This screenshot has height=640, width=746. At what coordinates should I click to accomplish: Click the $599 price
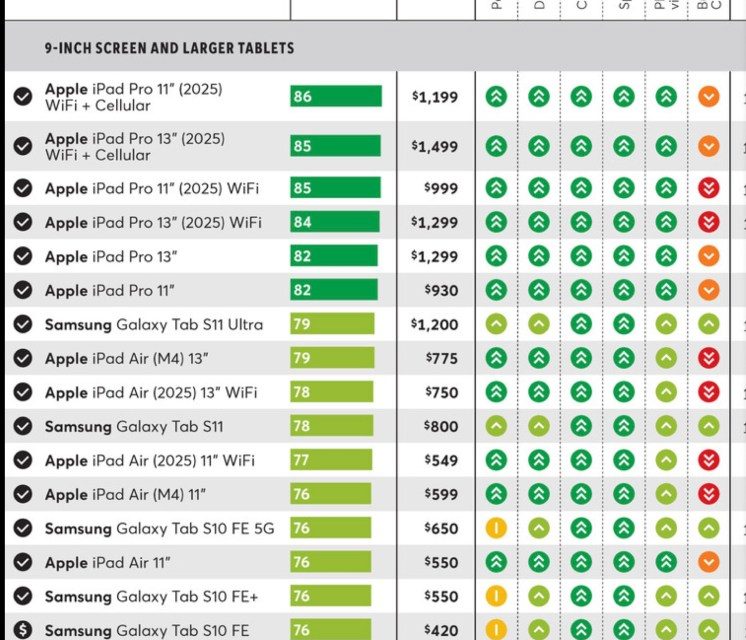(441, 494)
